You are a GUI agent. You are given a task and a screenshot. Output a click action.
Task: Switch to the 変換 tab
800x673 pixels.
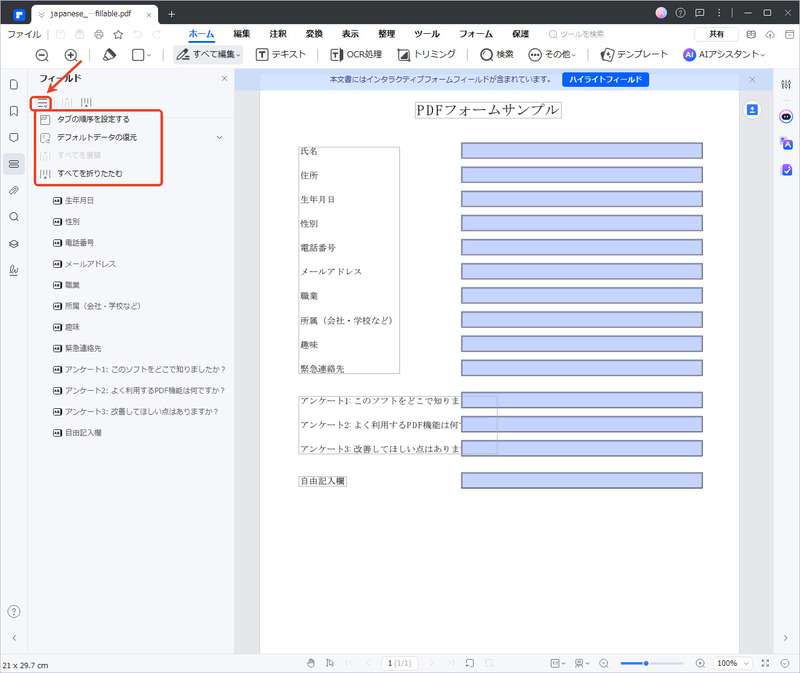click(314, 34)
